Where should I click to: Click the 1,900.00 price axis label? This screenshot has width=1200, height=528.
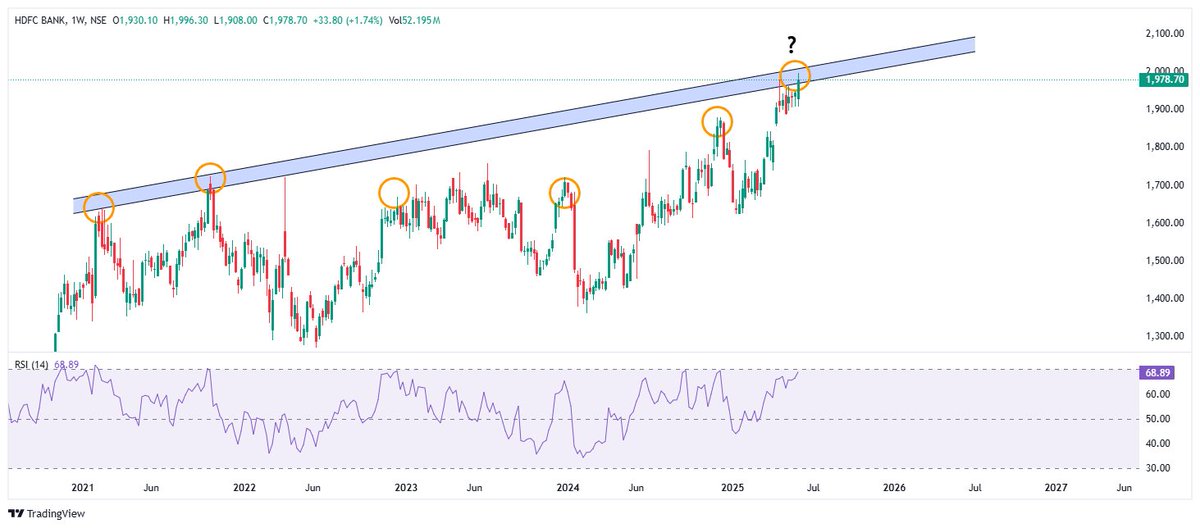(1164, 109)
